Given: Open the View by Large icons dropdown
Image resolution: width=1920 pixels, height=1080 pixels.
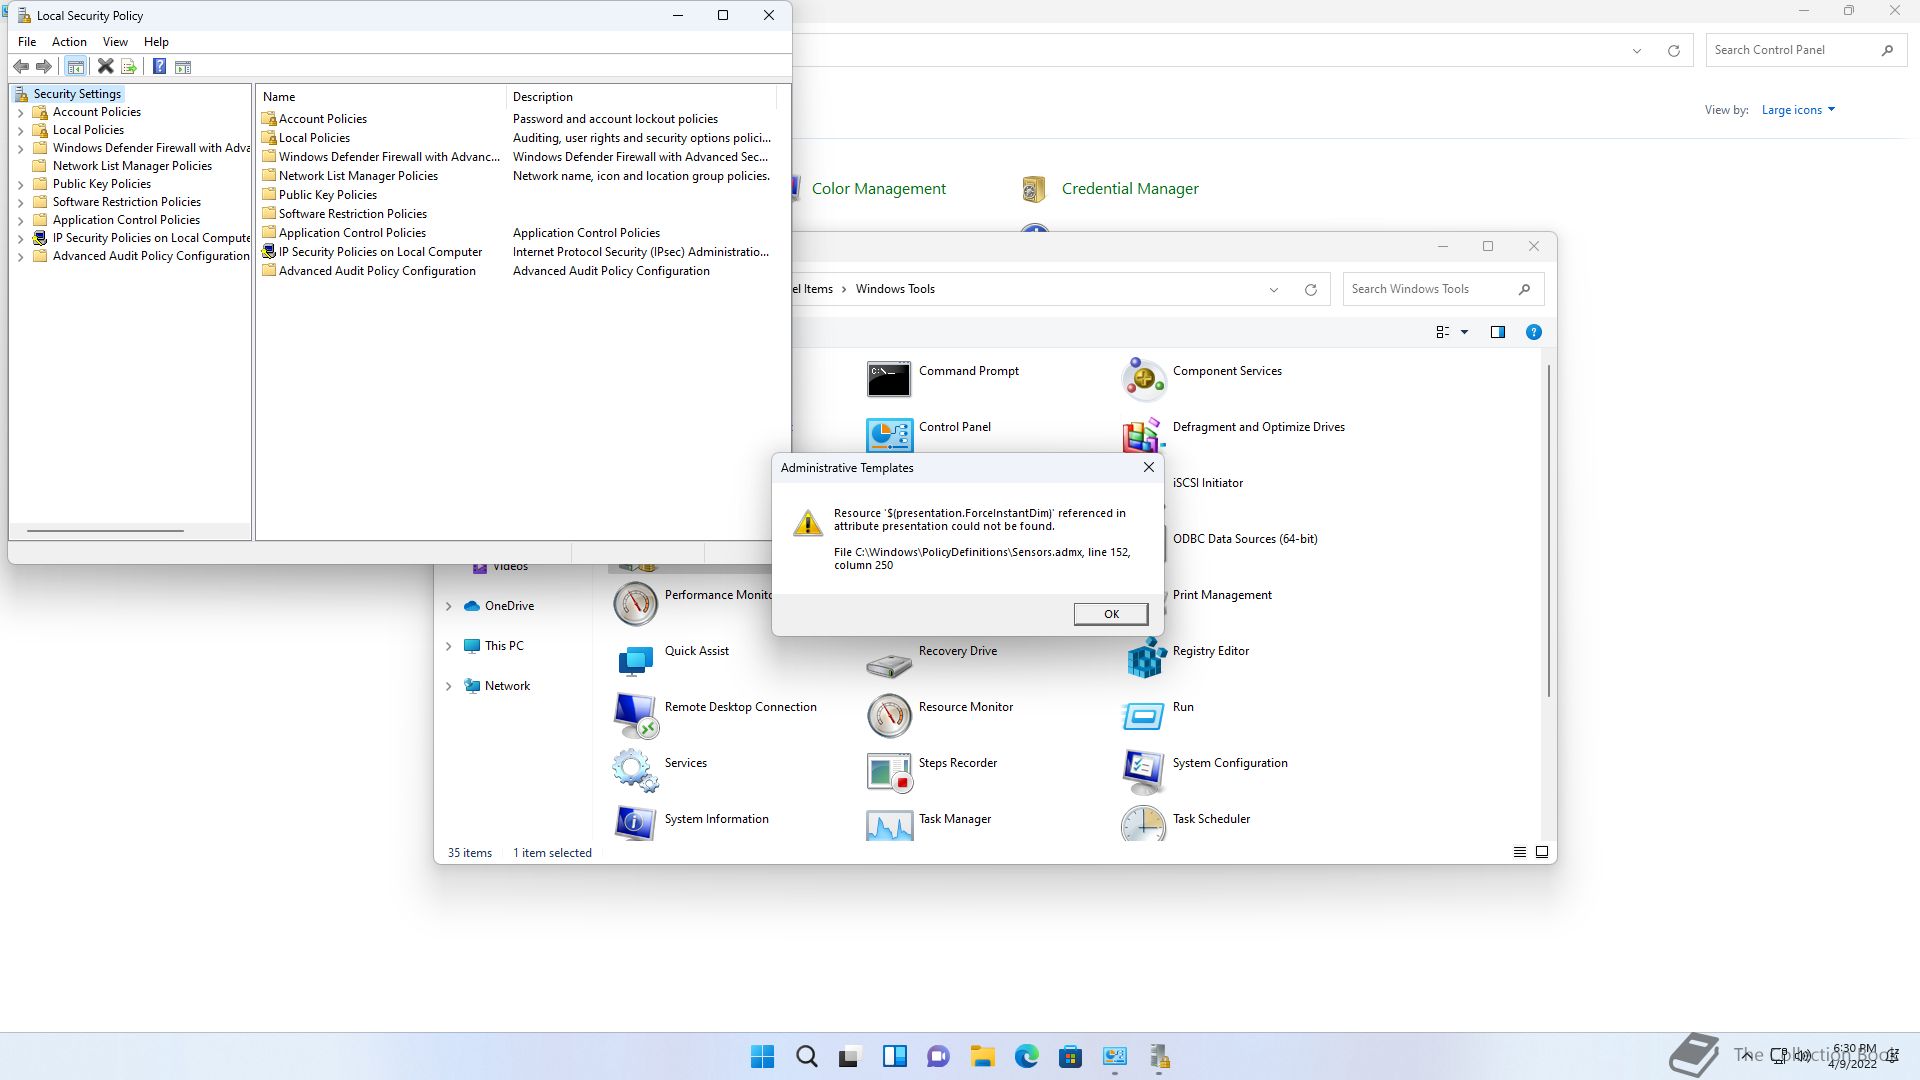Looking at the screenshot, I should [x=1798, y=110].
